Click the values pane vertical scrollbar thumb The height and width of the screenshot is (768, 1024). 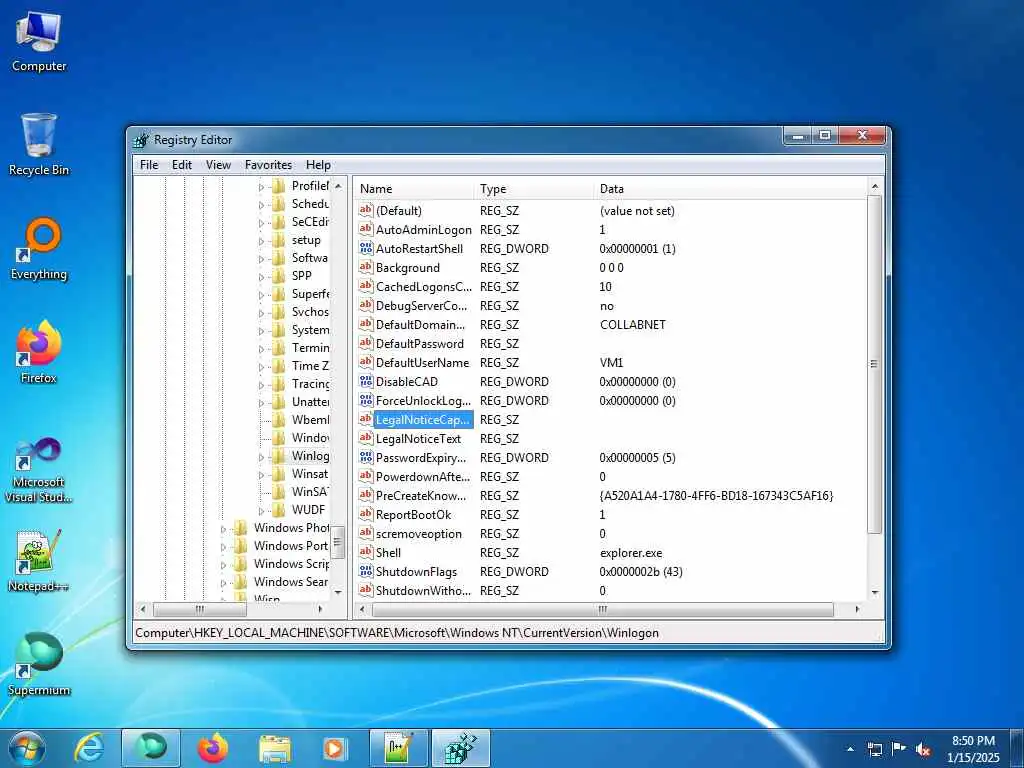(874, 364)
